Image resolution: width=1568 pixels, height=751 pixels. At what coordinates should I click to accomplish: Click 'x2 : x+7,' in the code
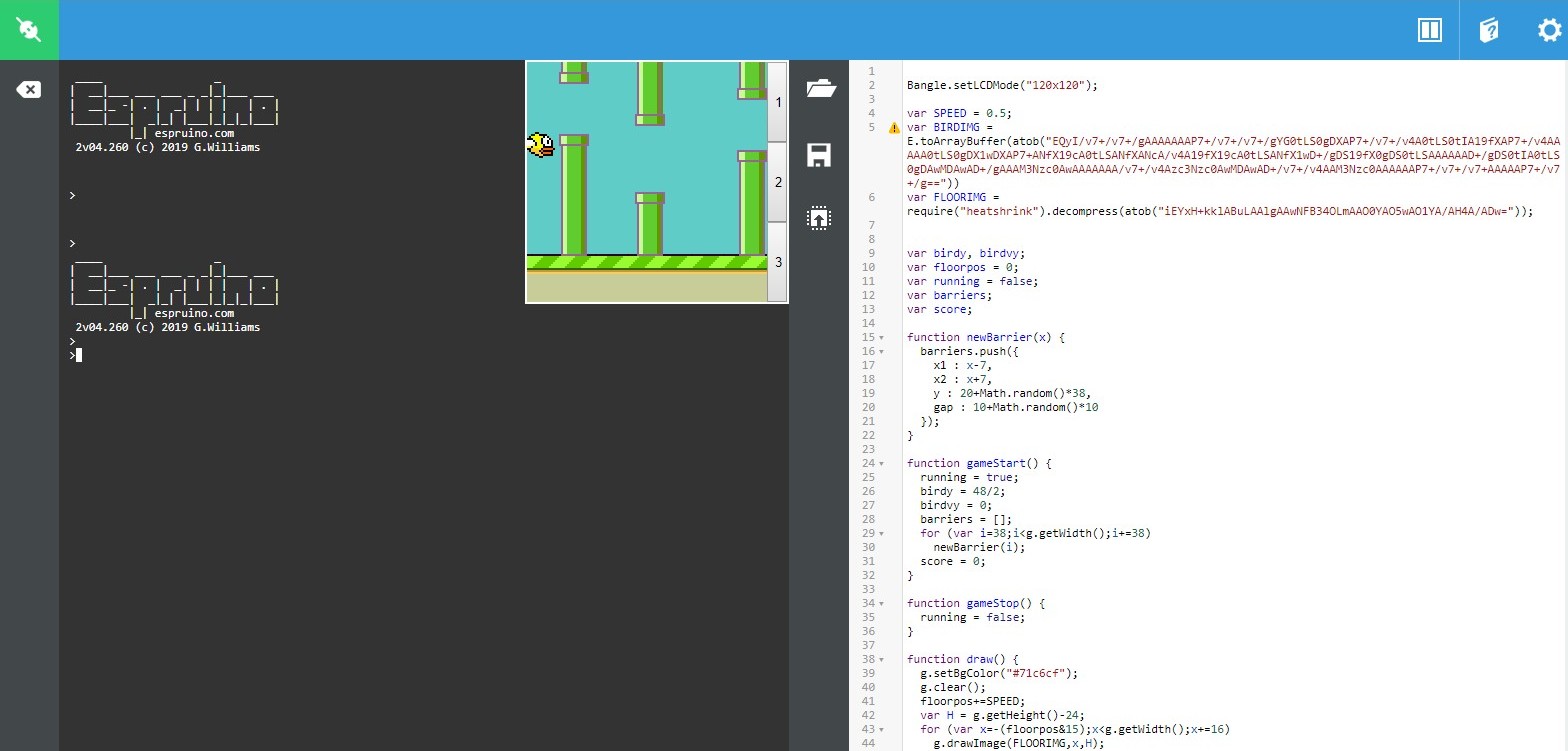pyautogui.click(x=963, y=379)
